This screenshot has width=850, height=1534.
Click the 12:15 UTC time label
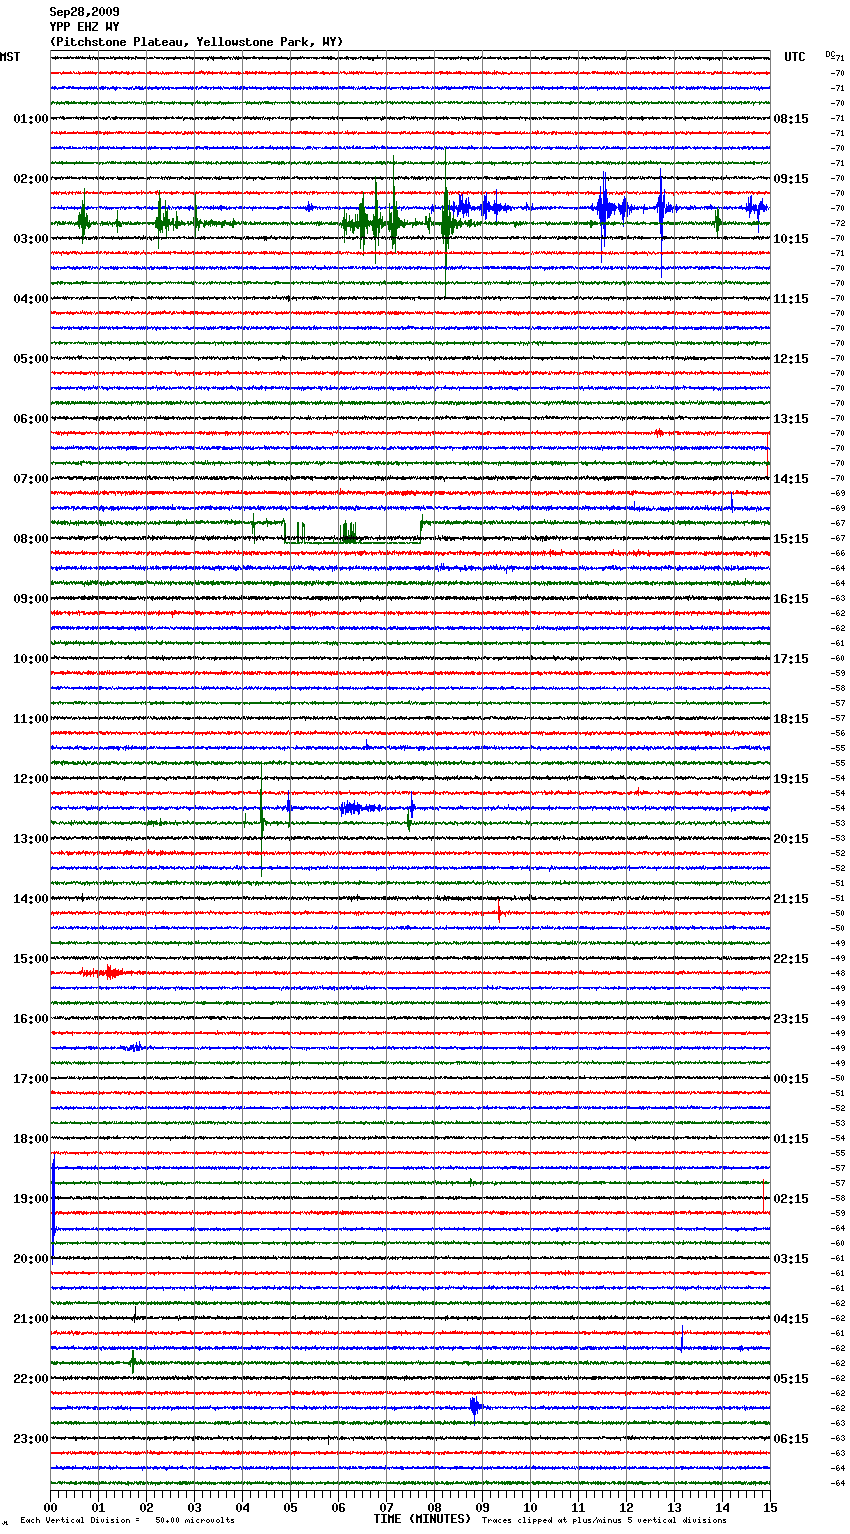(791, 359)
